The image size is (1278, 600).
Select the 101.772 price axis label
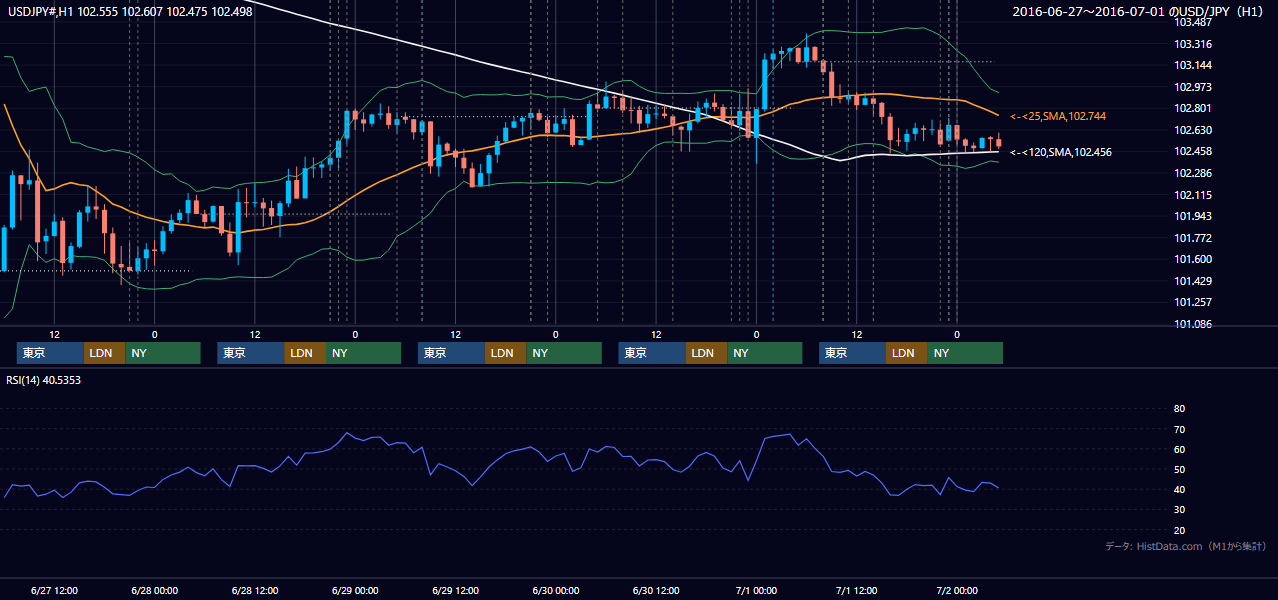click(x=1193, y=238)
